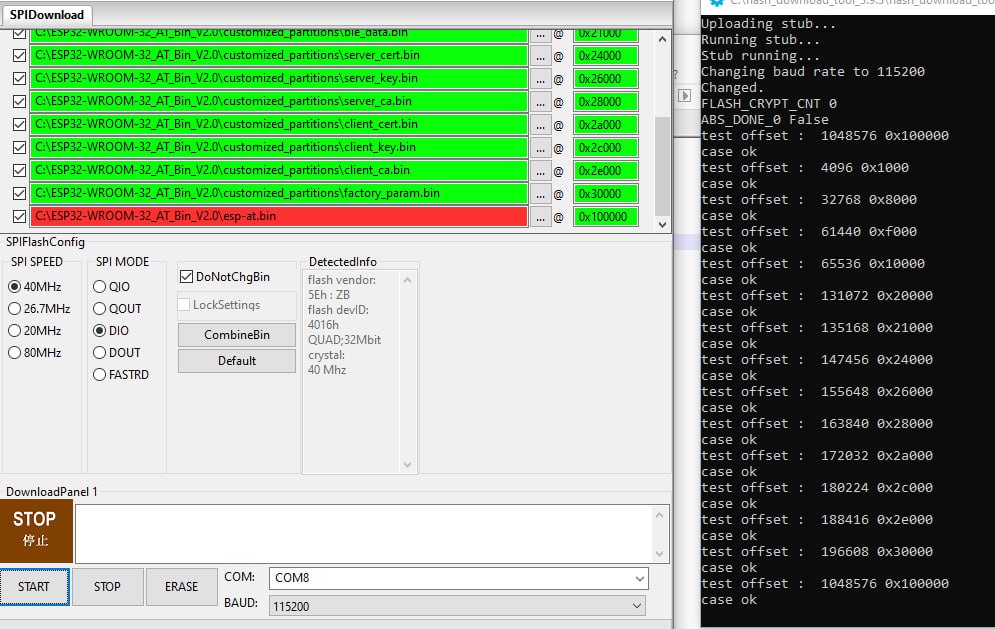
Task: Click the server_key.bin path field
Action: 279,78
